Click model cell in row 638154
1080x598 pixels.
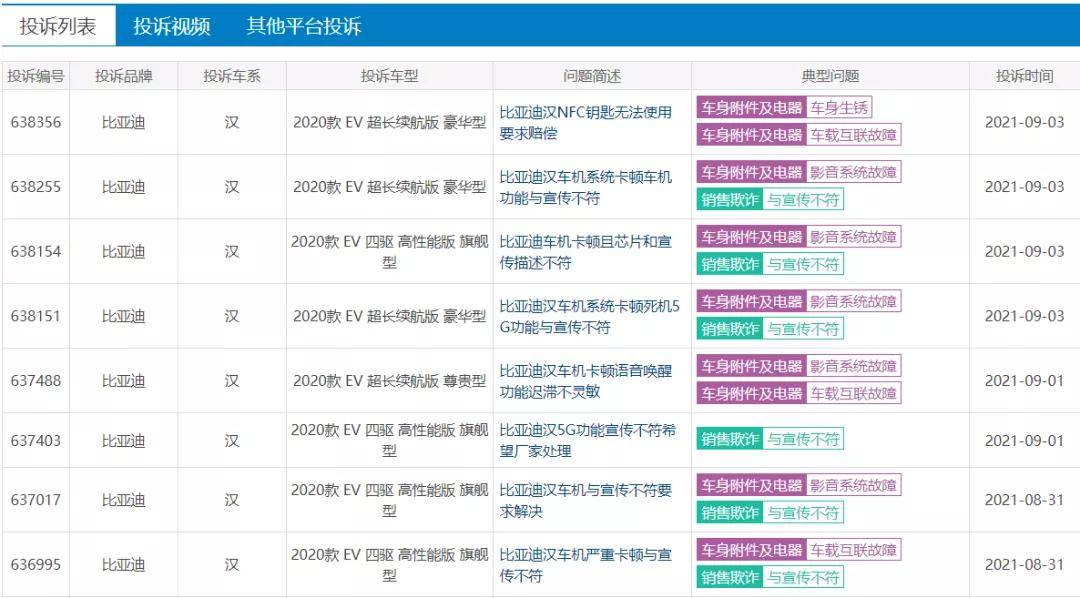[390, 251]
